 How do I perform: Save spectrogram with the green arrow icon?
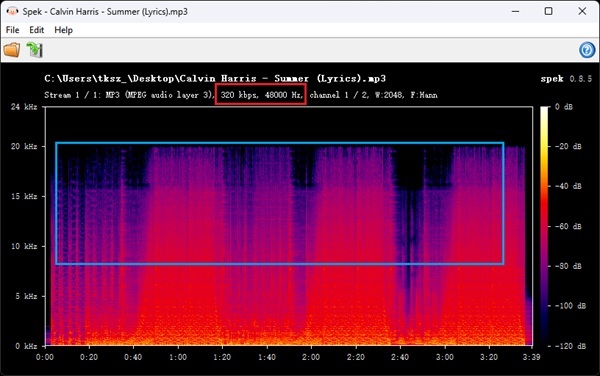tap(34, 50)
